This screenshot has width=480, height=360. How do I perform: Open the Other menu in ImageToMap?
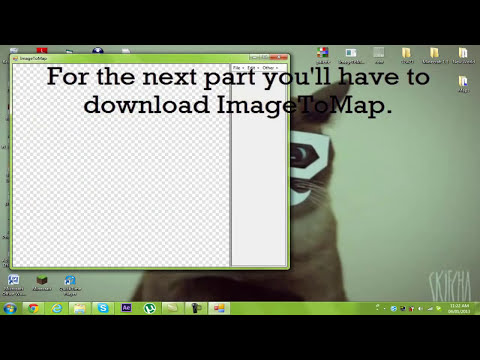click(269, 68)
